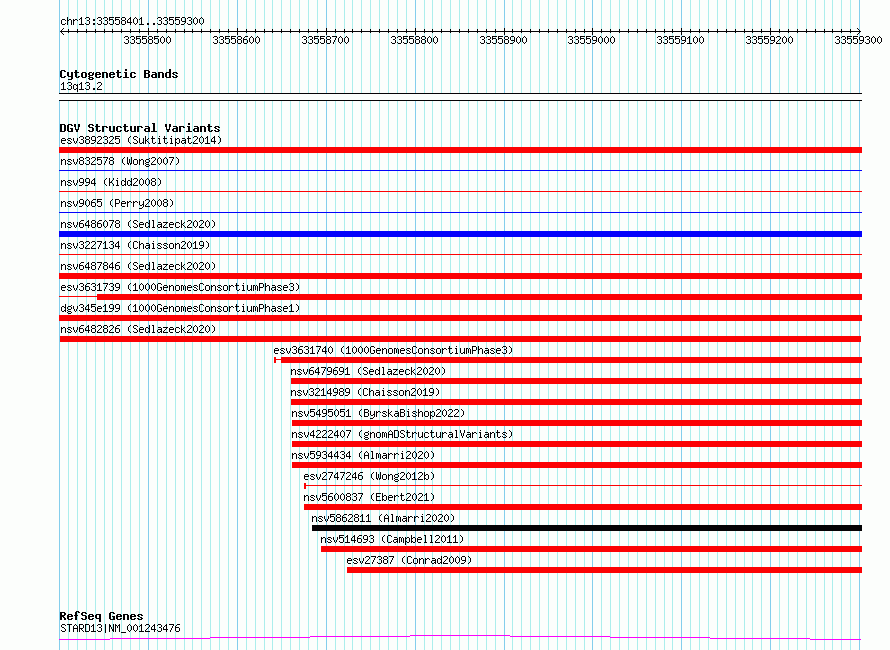Click ruler position 33558900
The image size is (890, 650).
(503, 40)
